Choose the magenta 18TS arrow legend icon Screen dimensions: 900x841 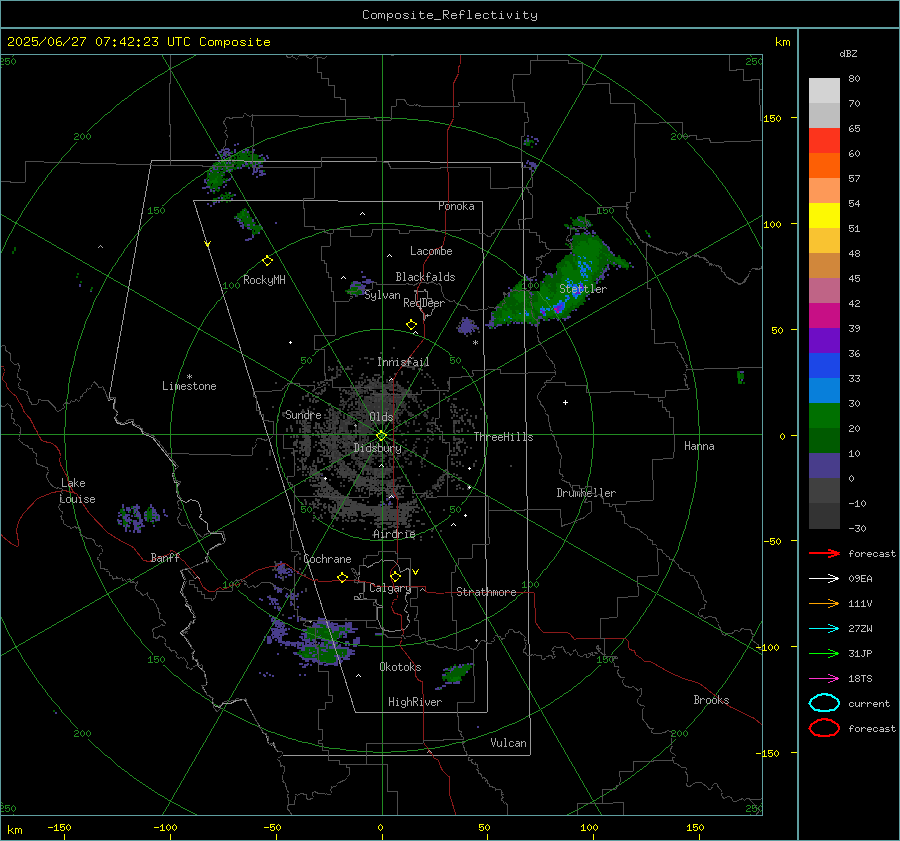(x=824, y=679)
